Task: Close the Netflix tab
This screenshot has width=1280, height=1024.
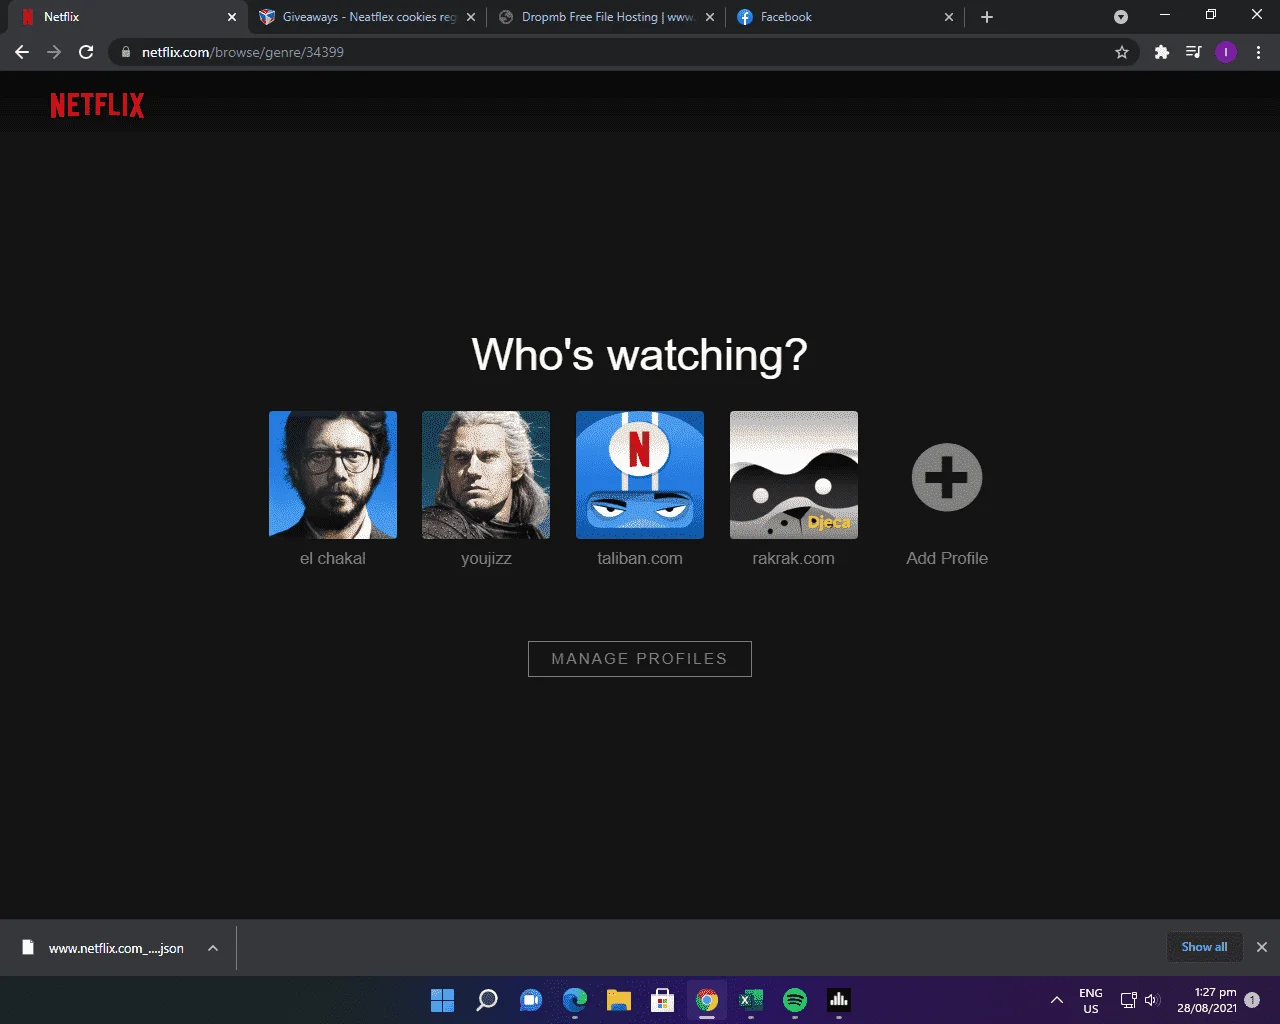Action: 232,17
